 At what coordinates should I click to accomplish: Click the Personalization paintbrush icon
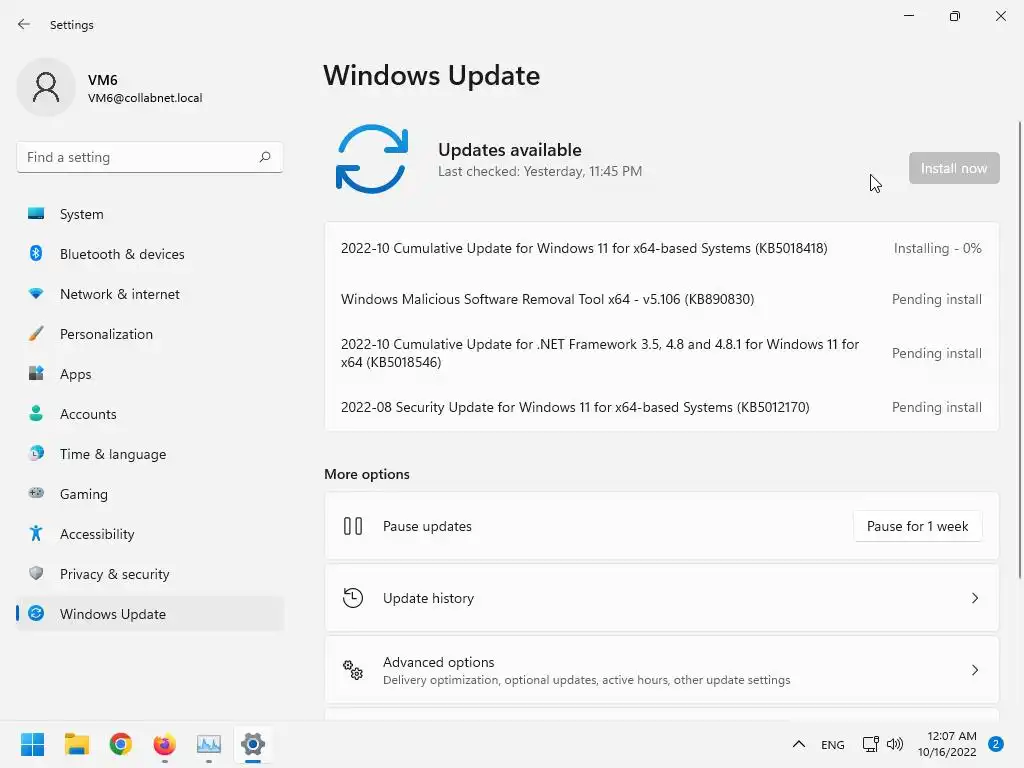36,334
